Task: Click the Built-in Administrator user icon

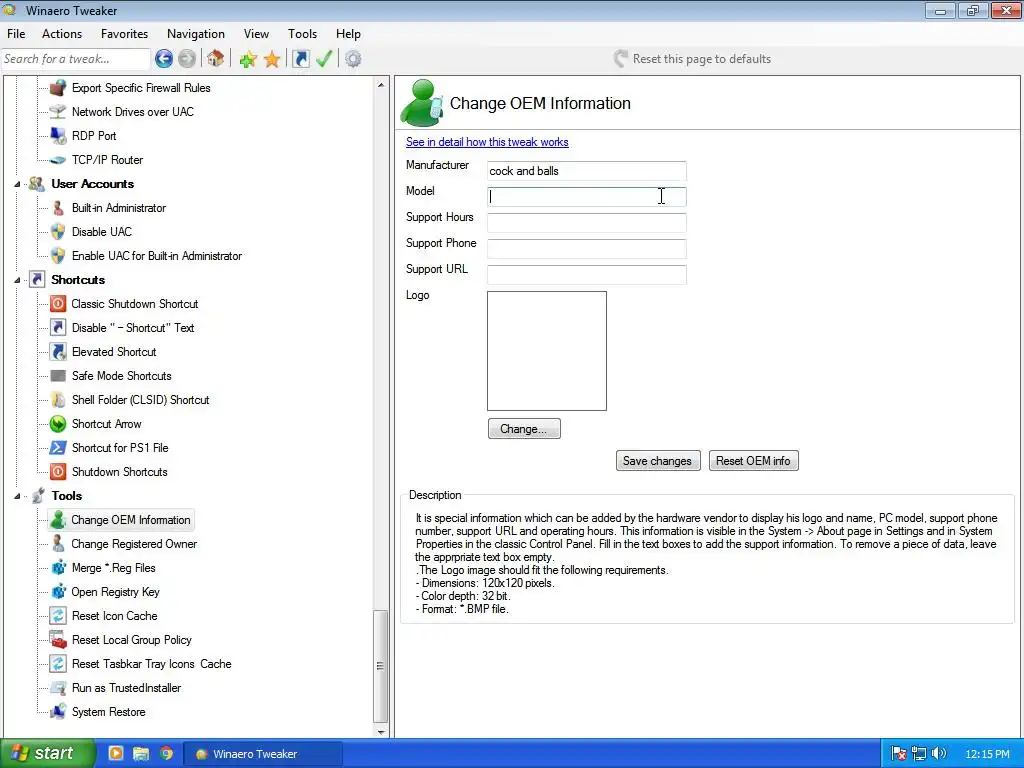Action: [x=58, y=208]
